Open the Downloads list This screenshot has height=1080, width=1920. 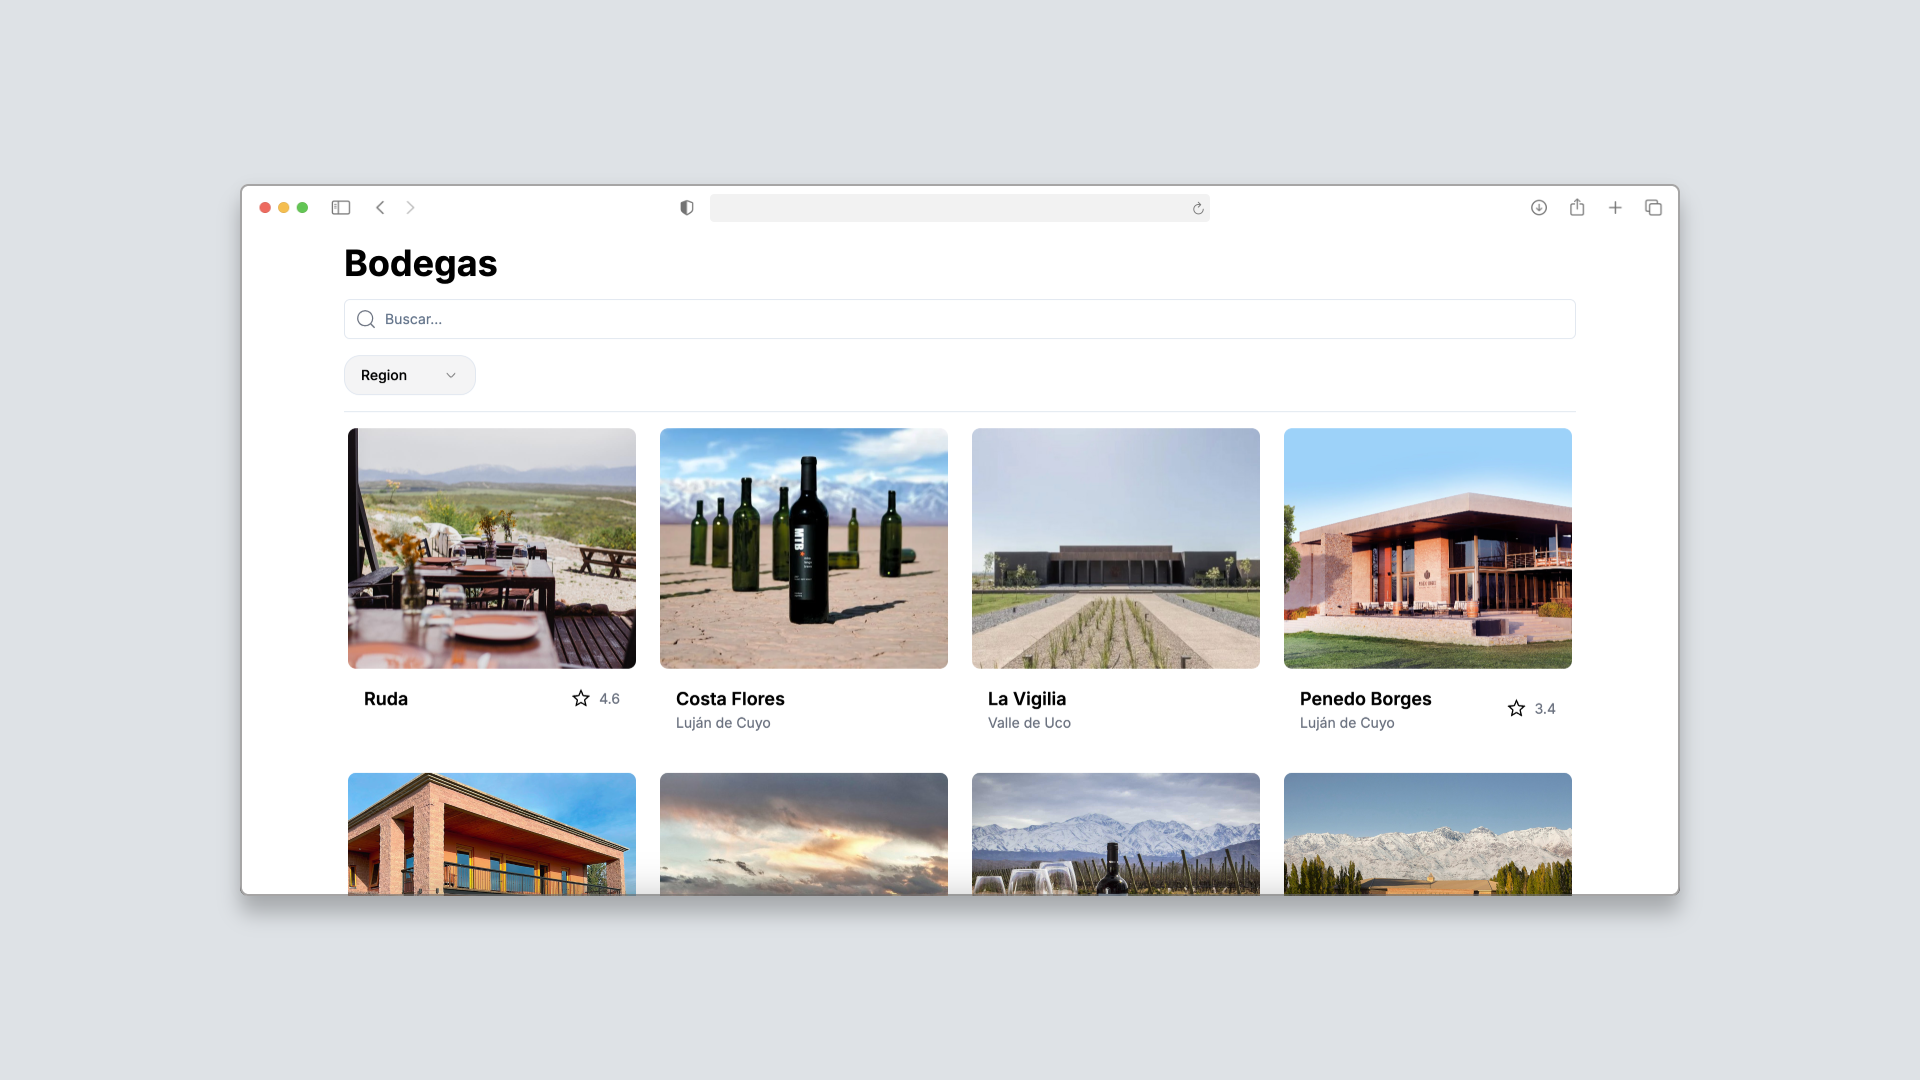(1539, 207)
